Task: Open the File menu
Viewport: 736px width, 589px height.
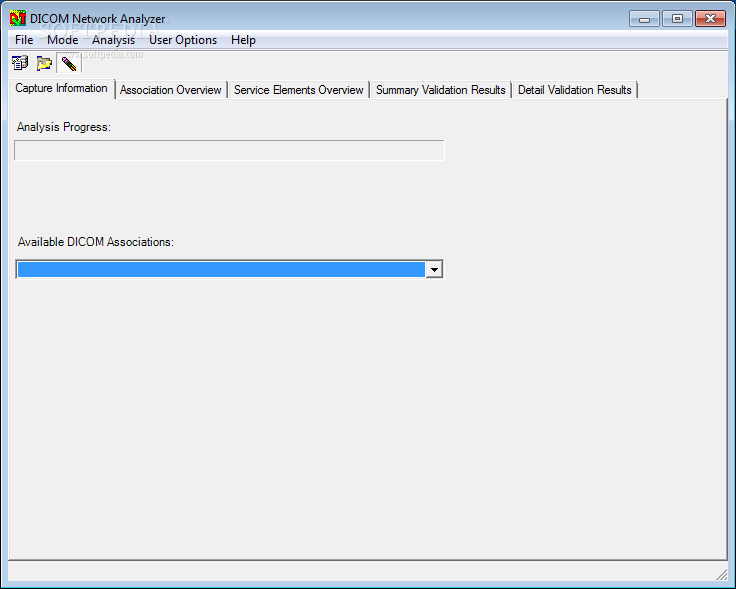Action: [24, 40]
